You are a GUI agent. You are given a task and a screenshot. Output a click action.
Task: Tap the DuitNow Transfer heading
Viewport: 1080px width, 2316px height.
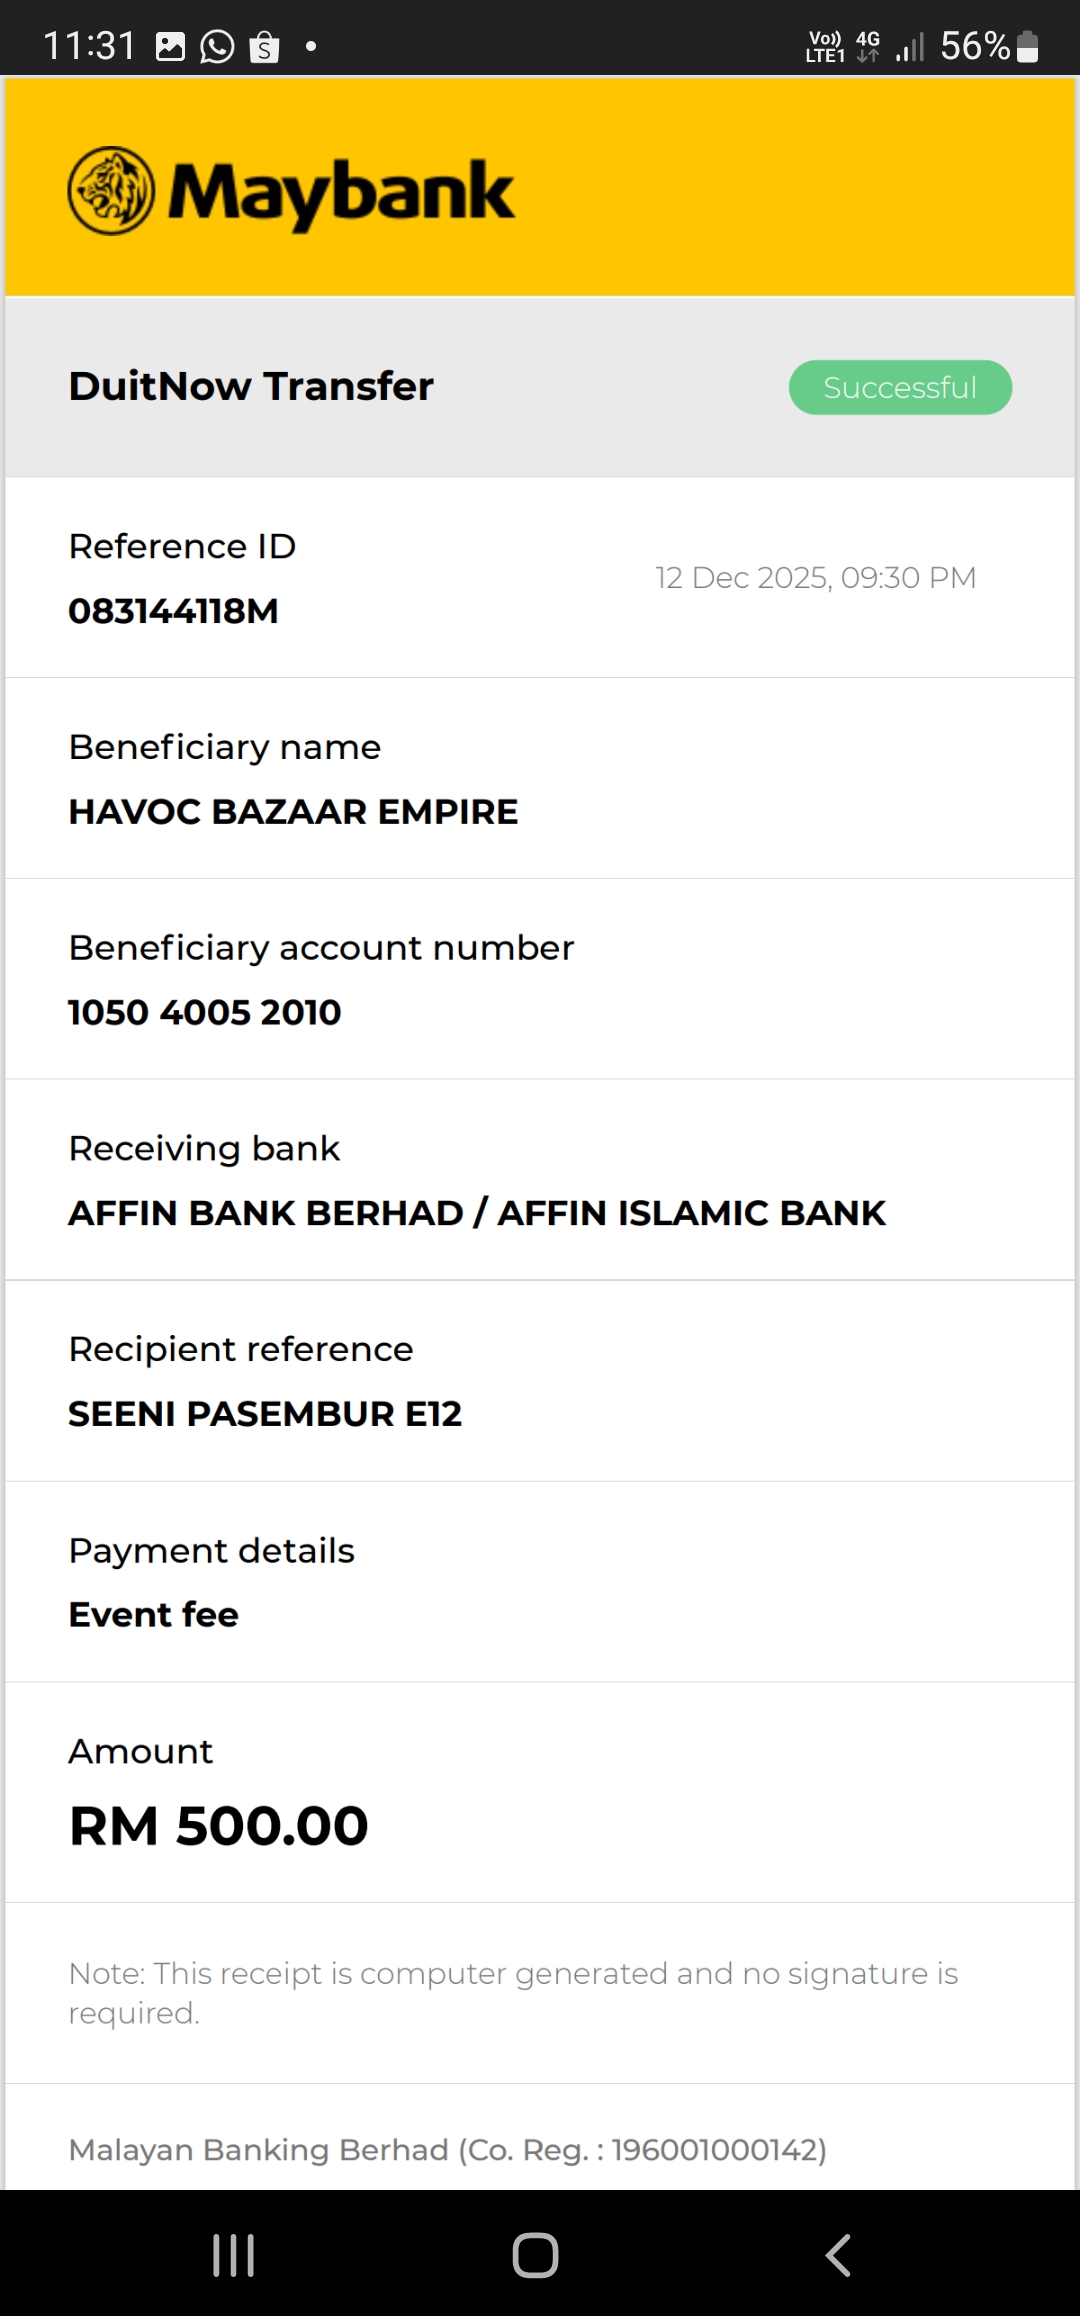(x=251, y=386)
